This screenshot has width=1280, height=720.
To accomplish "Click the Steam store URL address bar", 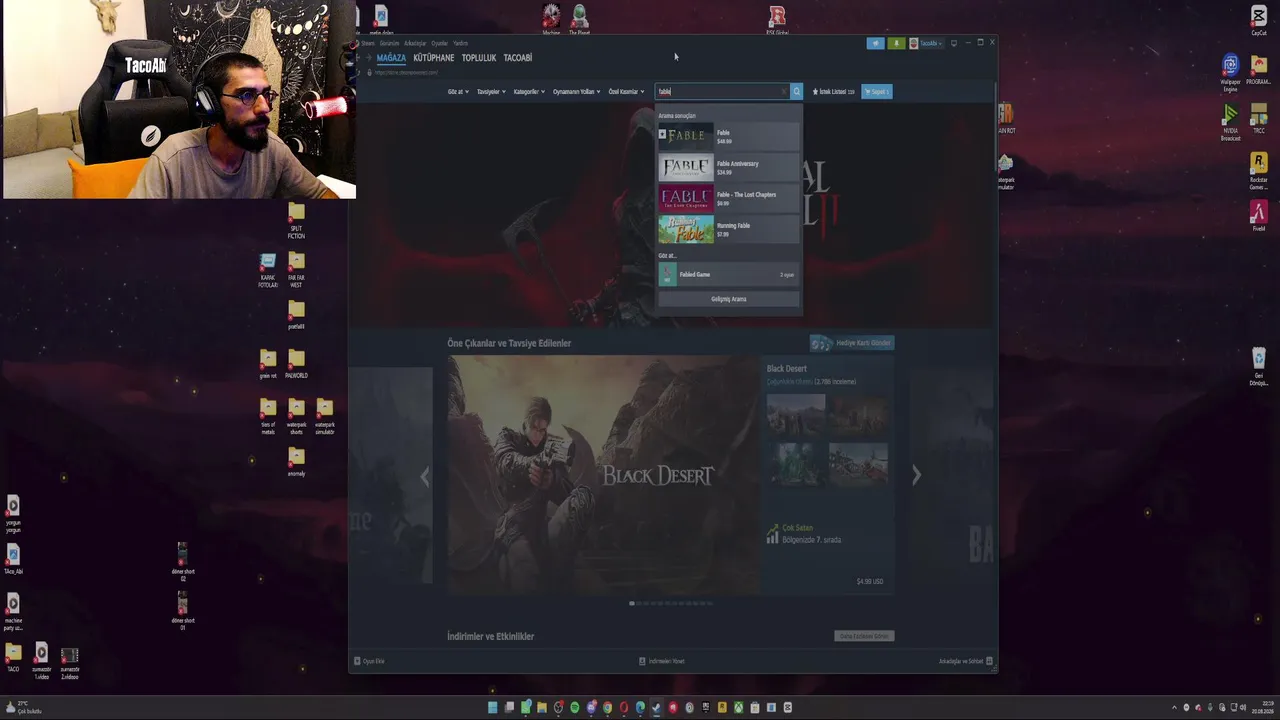I will click(408, 72).
